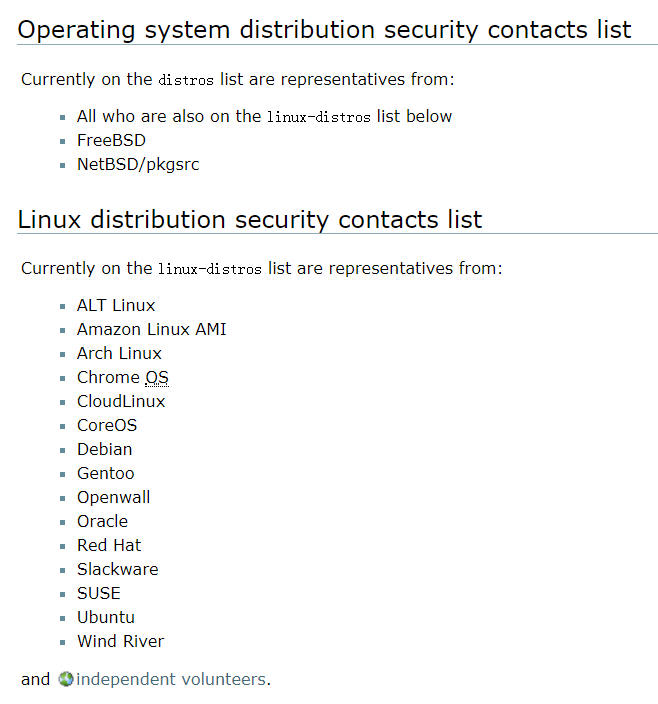Click the Operating system distribution security heading
Viewport: 658px width, 704px height.
click(x=324, y=30)
